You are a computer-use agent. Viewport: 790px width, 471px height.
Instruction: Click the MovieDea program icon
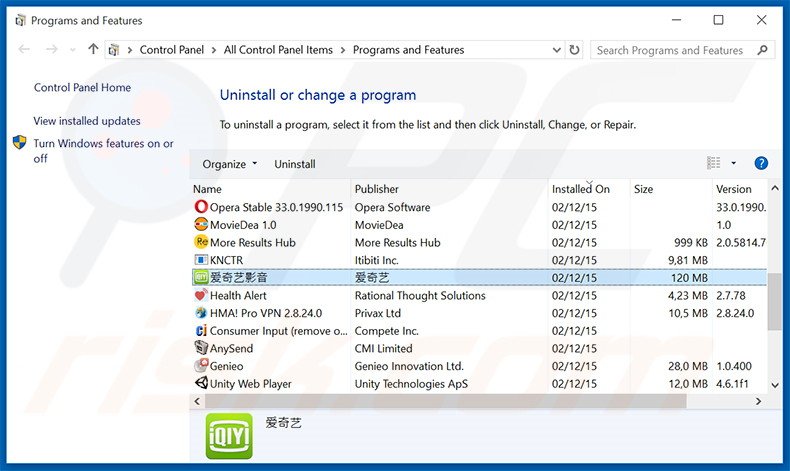(201, 225)
